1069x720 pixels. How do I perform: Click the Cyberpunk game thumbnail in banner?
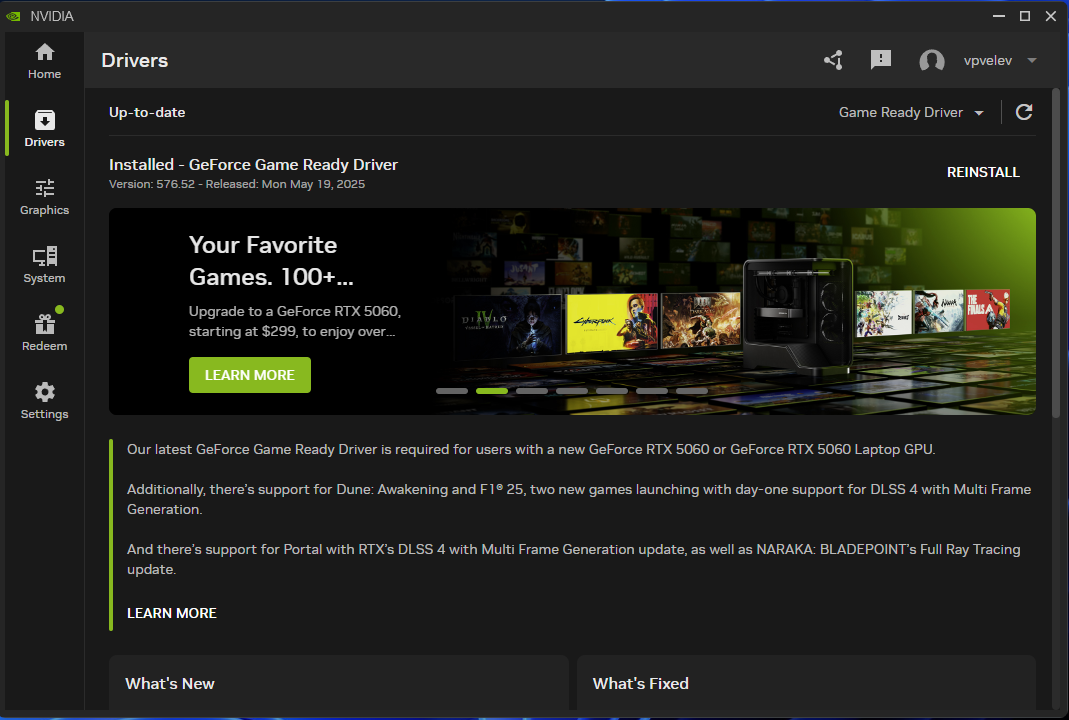[612, 323]
